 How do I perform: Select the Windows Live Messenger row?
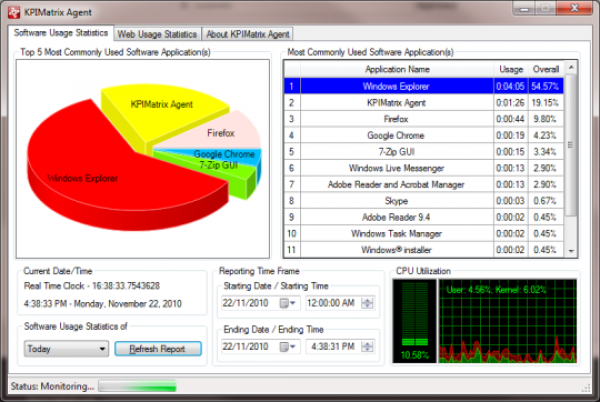pyautogui.click(x=424, y=168)
